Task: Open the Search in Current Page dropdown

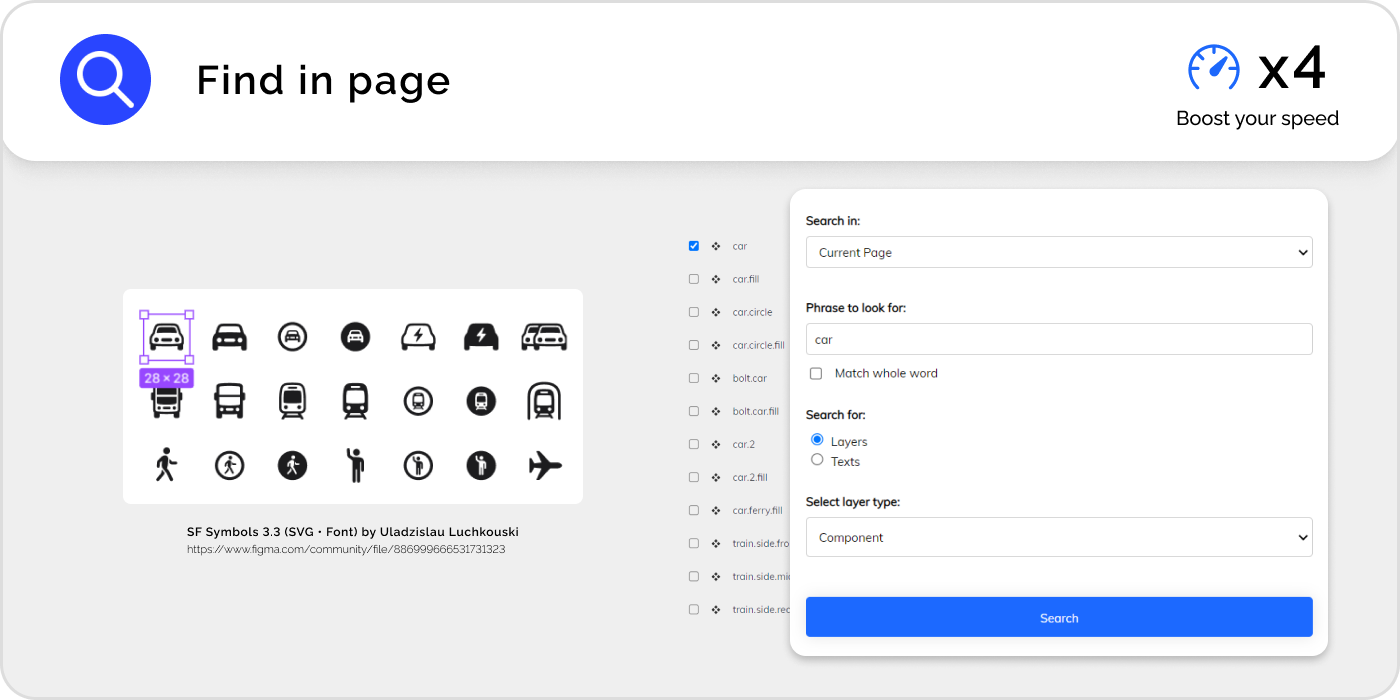Action: (x=1059, y=252)
